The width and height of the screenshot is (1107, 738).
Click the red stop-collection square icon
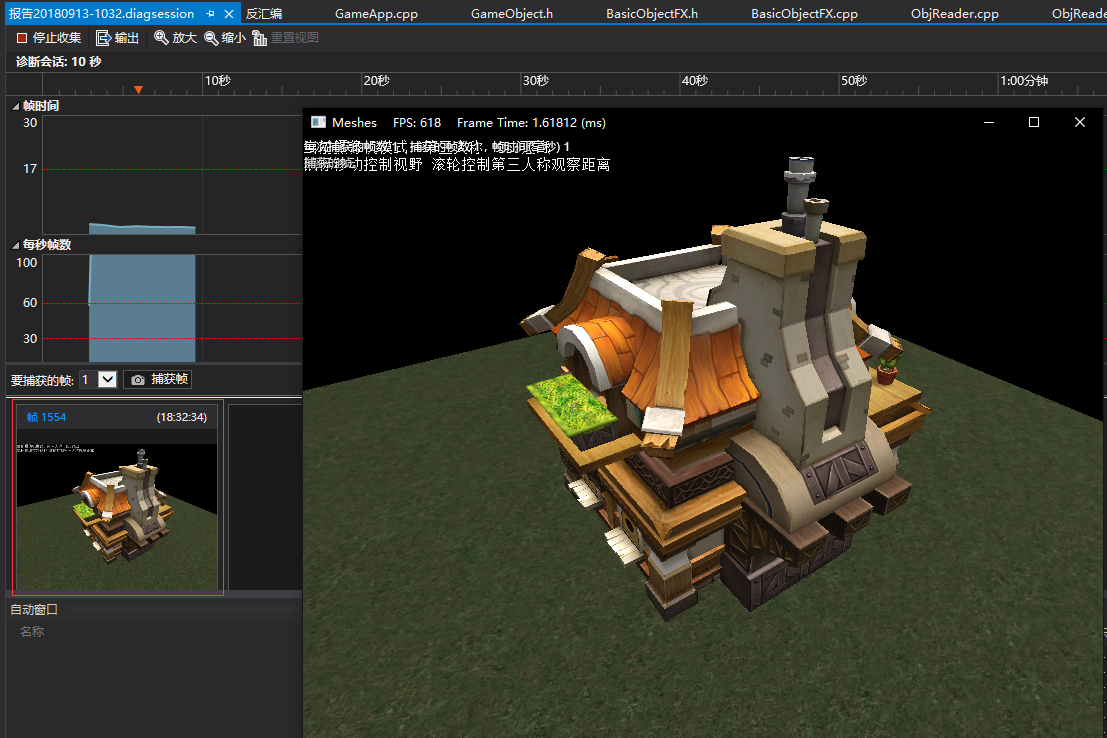coord(22,38)
